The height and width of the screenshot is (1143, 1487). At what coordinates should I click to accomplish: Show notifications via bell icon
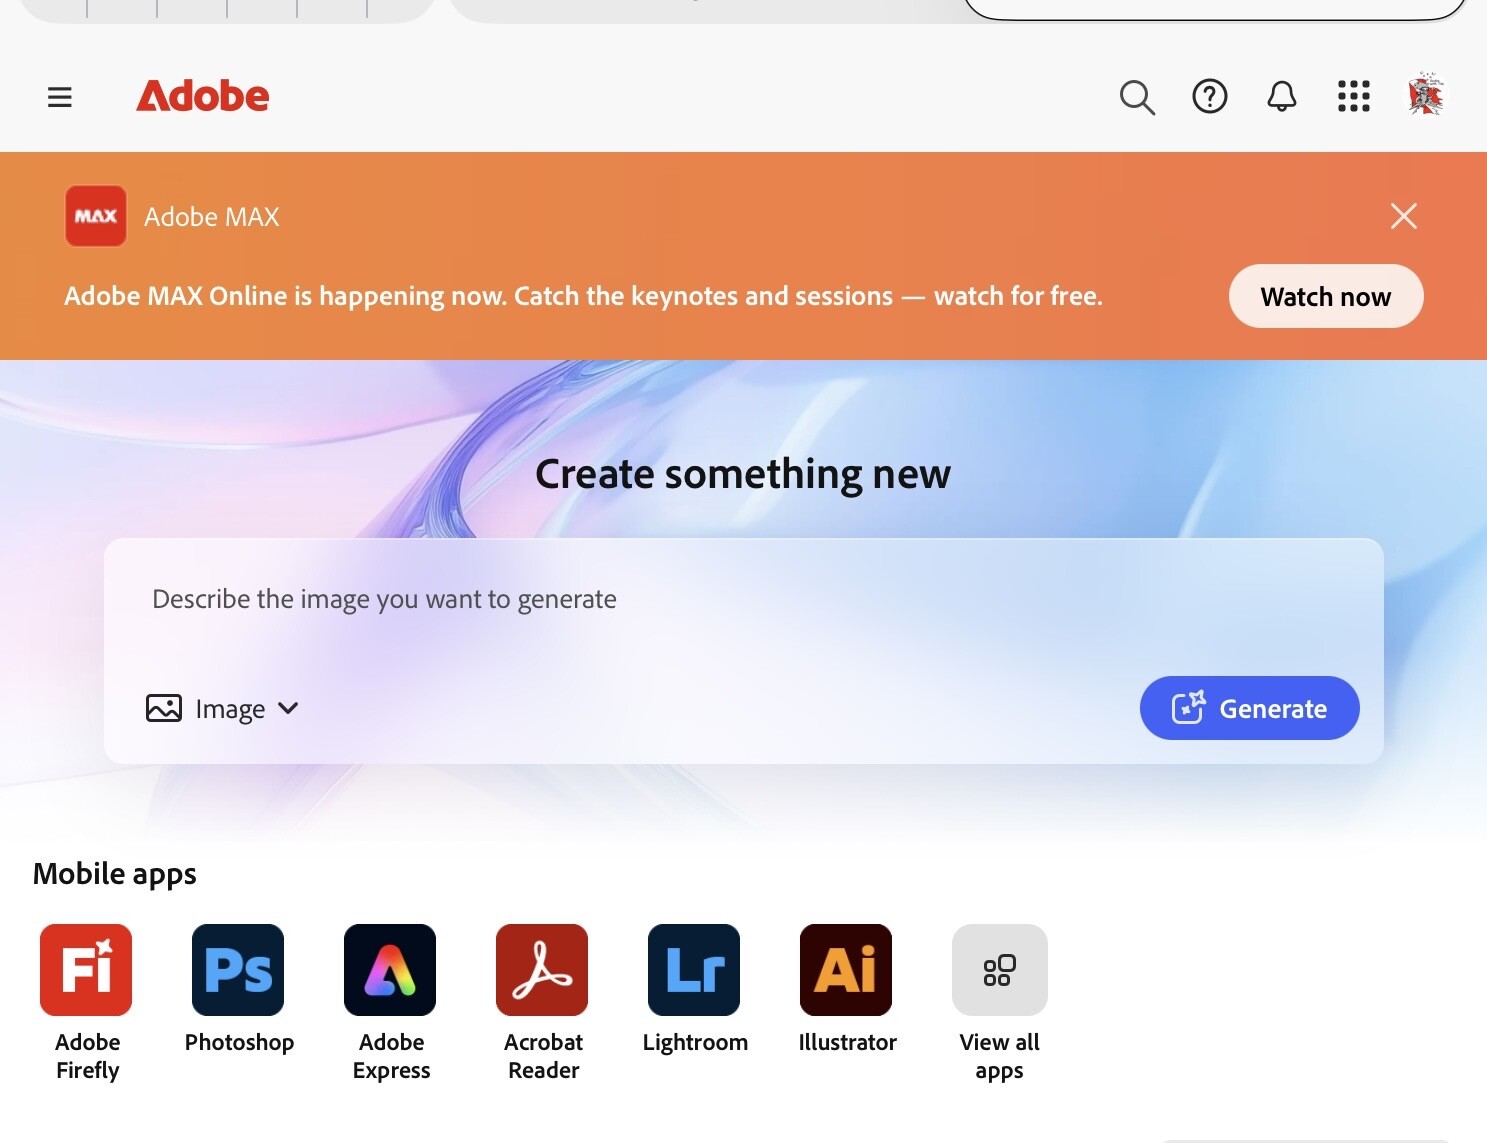1281,97
